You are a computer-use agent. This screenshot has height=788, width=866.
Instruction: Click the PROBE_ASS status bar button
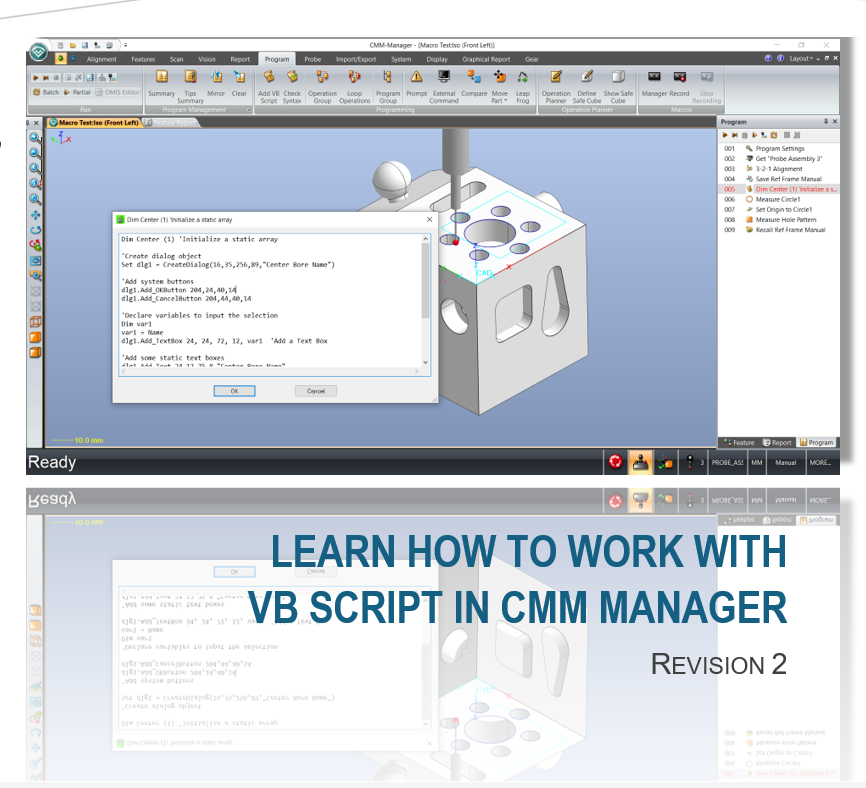click(x=727, y=463)
